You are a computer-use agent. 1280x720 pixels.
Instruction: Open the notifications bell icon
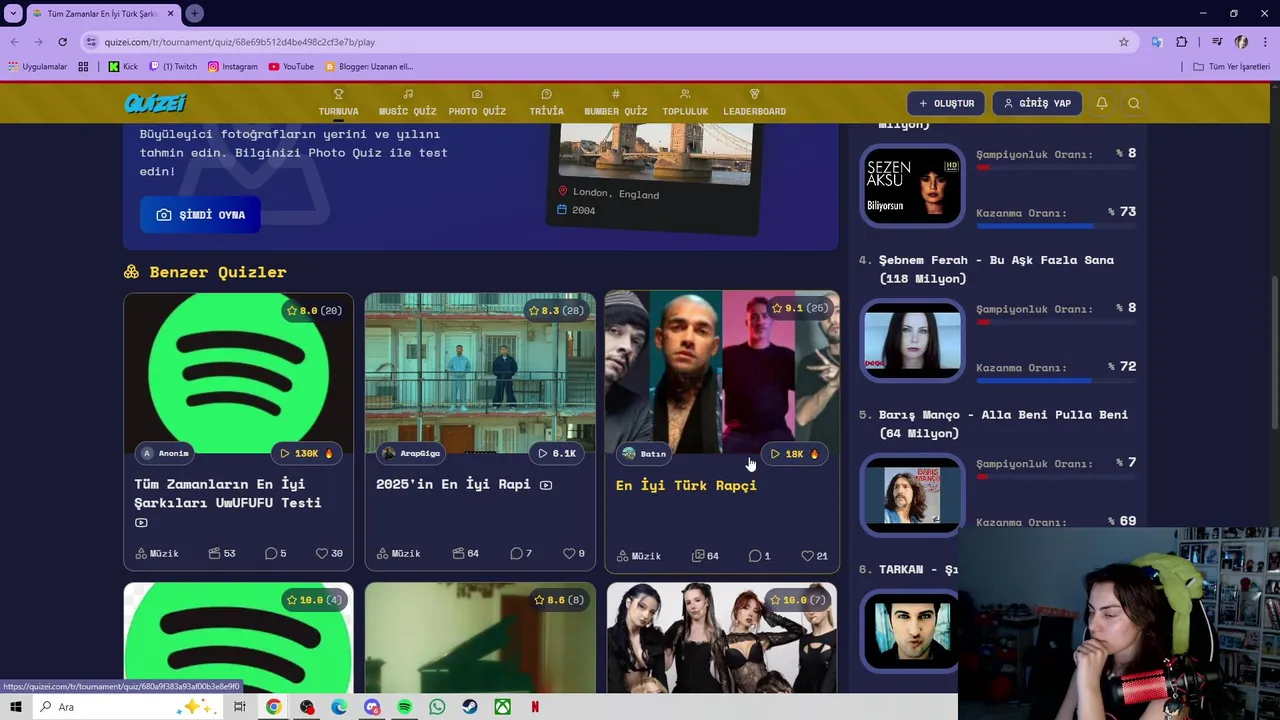tap(1101, 103)
